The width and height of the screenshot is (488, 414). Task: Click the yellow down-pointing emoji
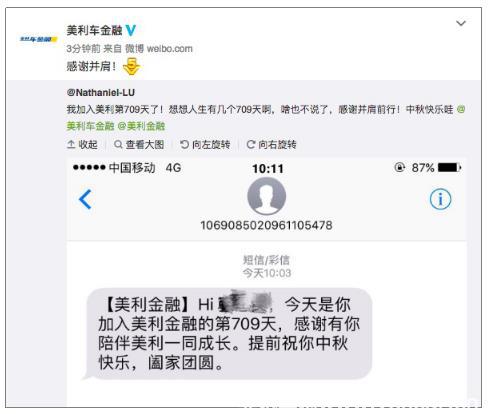(x=131, y=66)
